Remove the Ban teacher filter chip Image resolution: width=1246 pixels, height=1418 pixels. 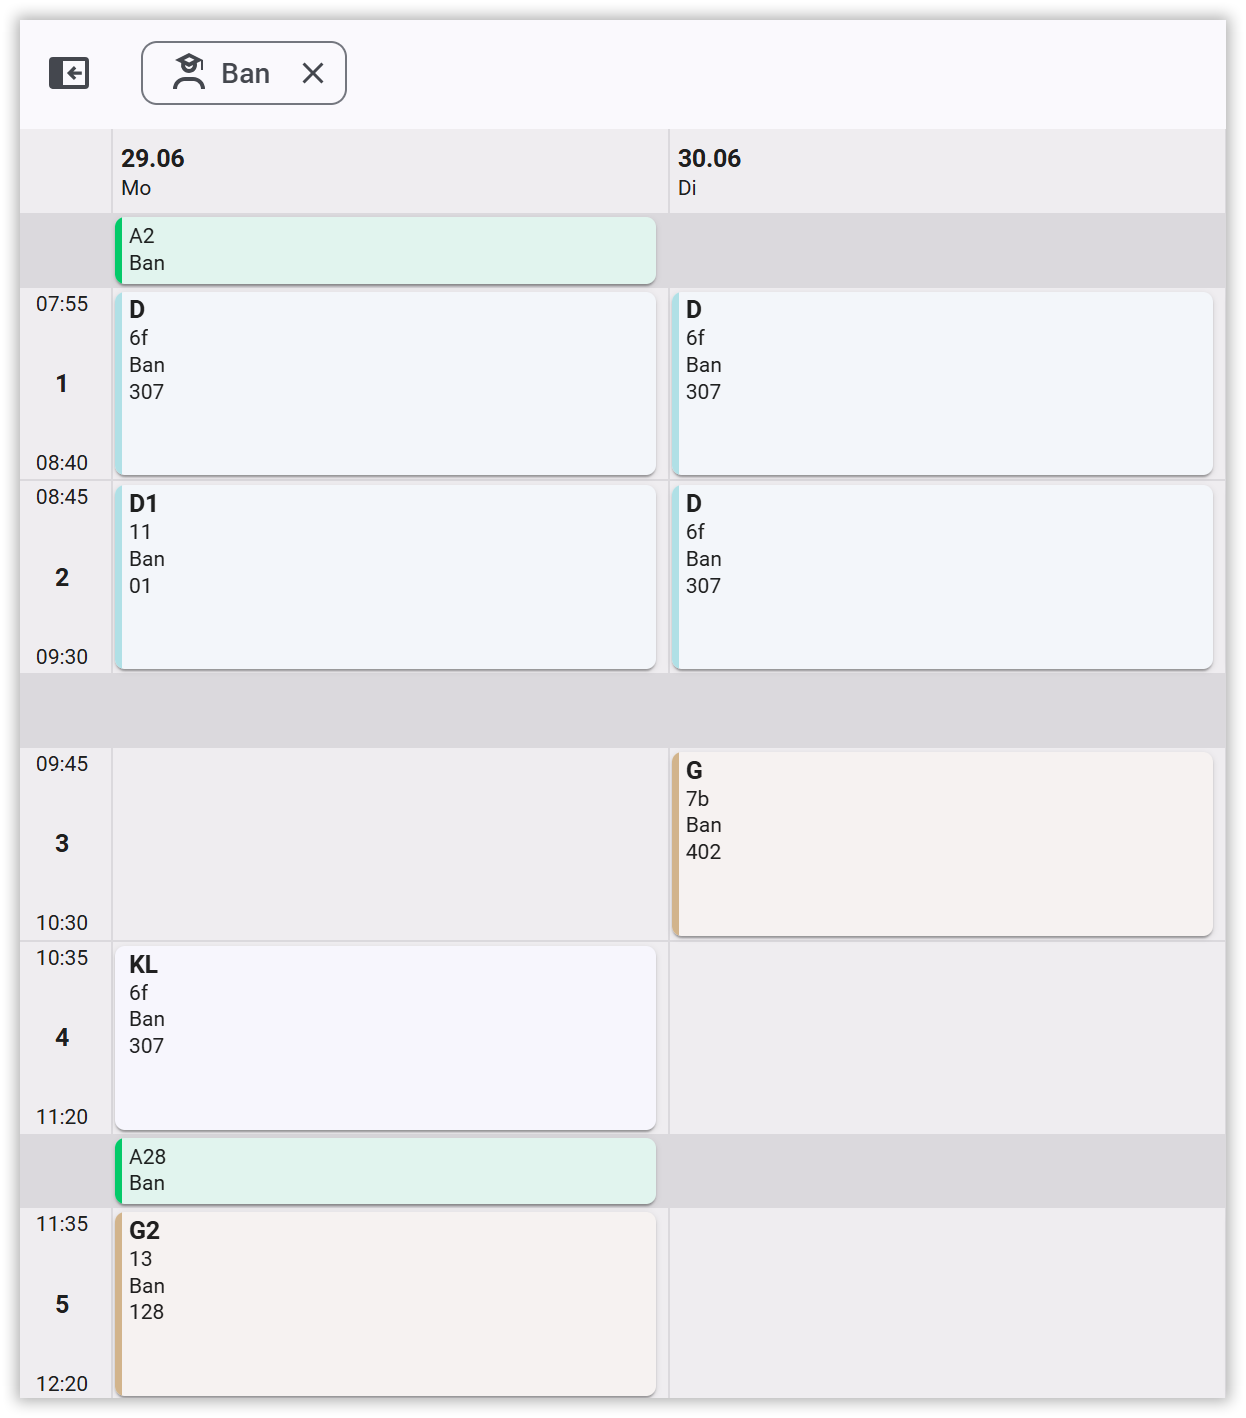[x=313, y=73]
